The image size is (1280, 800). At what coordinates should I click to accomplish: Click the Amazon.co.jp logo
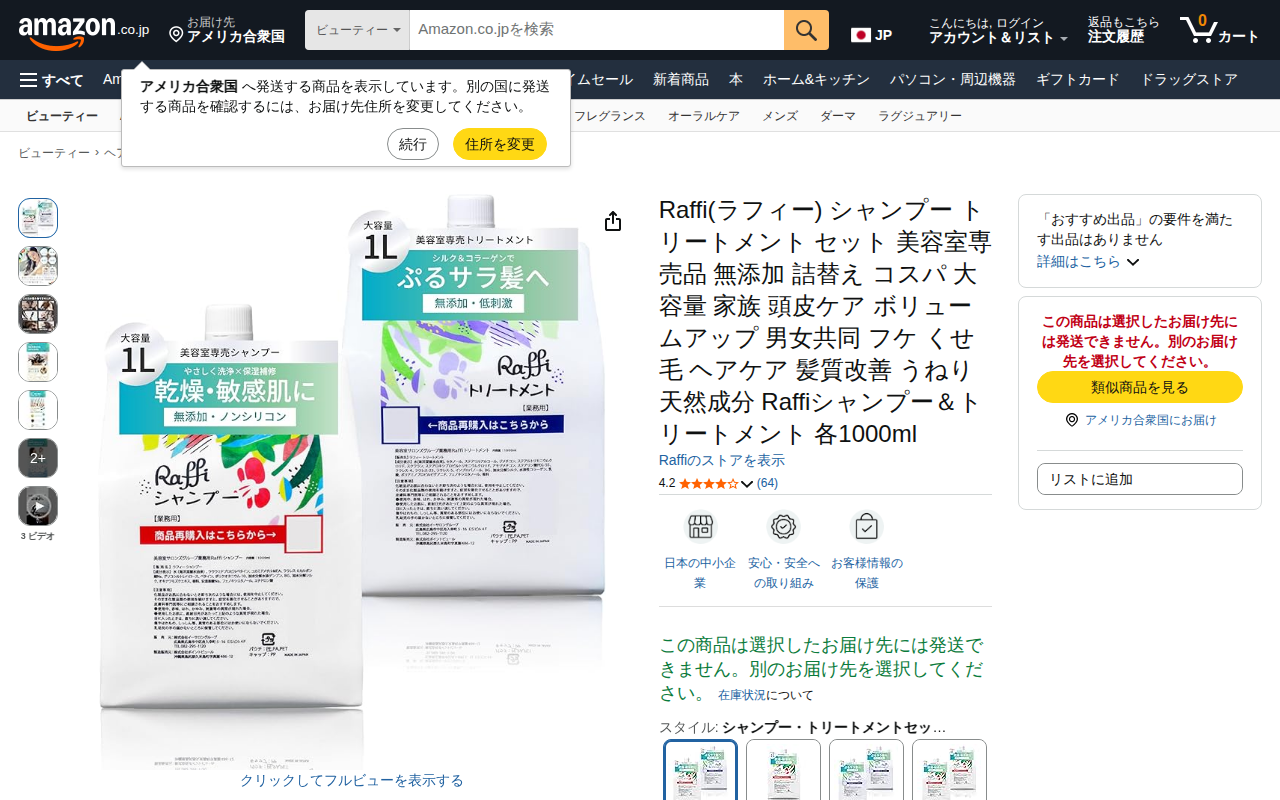tap(84, 31)
